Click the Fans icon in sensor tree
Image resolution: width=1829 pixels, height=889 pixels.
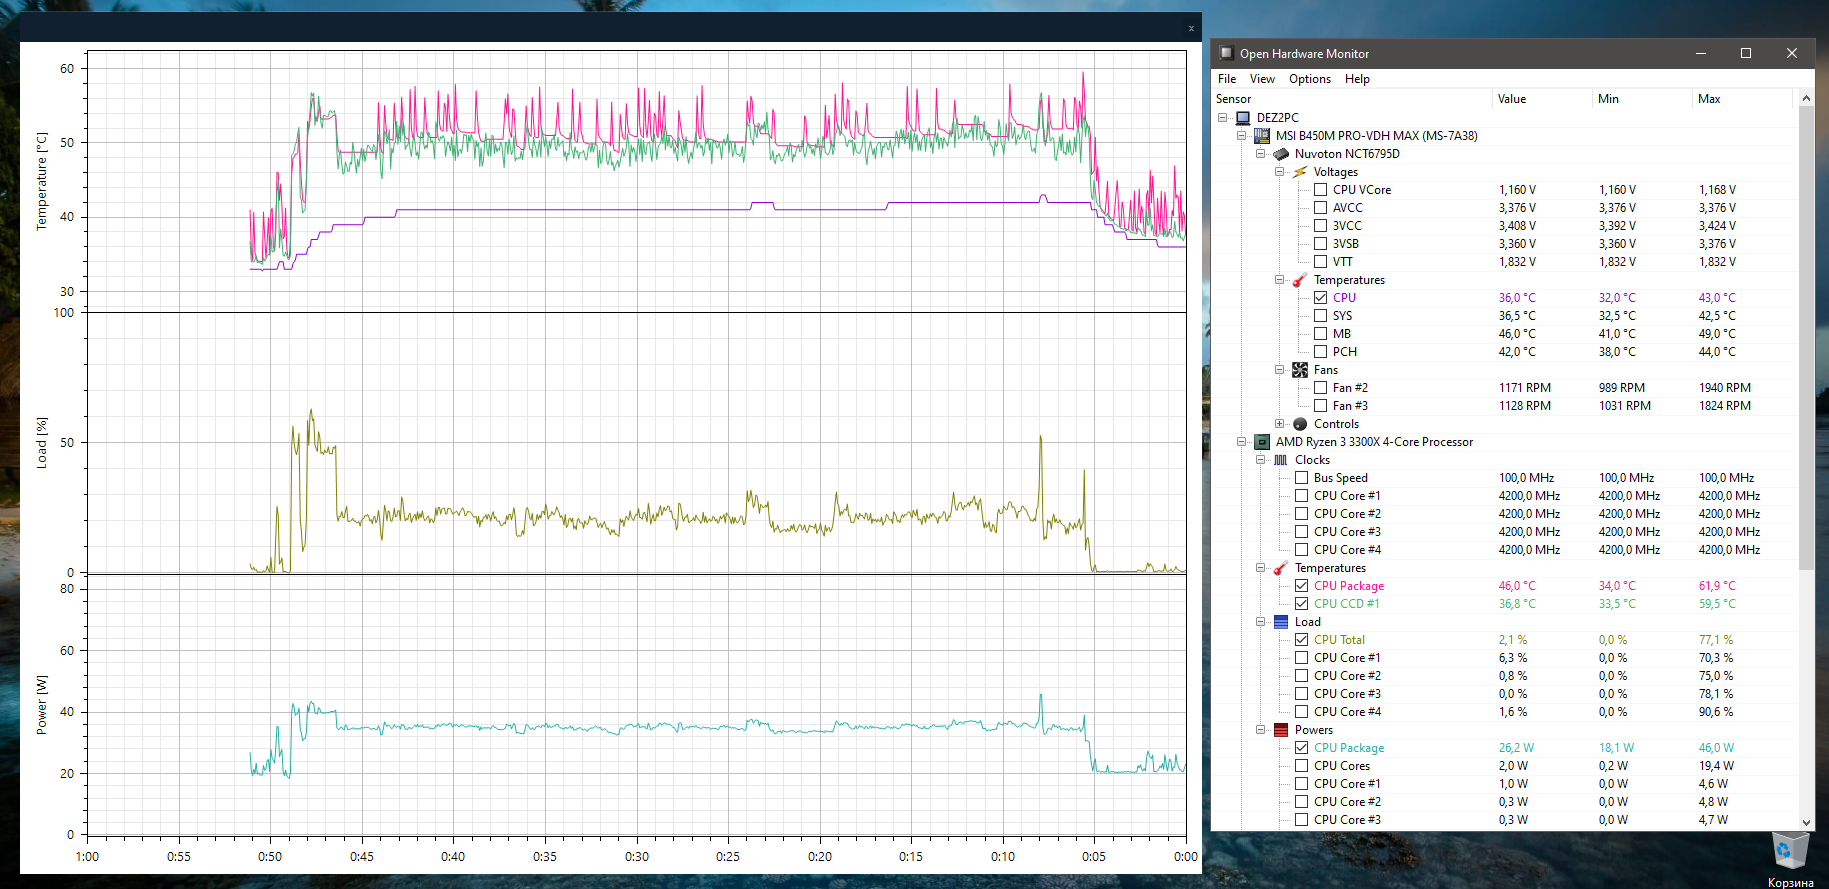click(x=1300, y=370)
